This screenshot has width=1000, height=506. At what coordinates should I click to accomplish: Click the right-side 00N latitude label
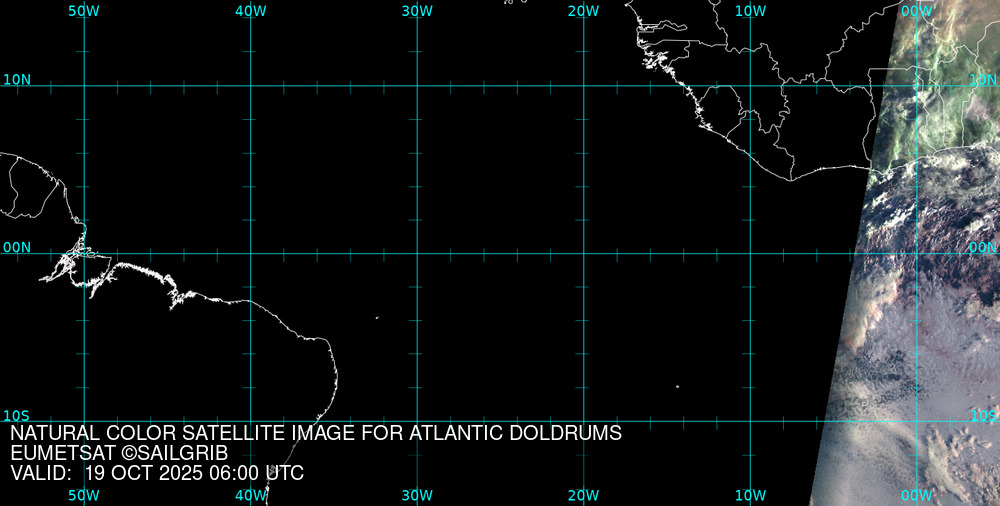tap(982, 247)
